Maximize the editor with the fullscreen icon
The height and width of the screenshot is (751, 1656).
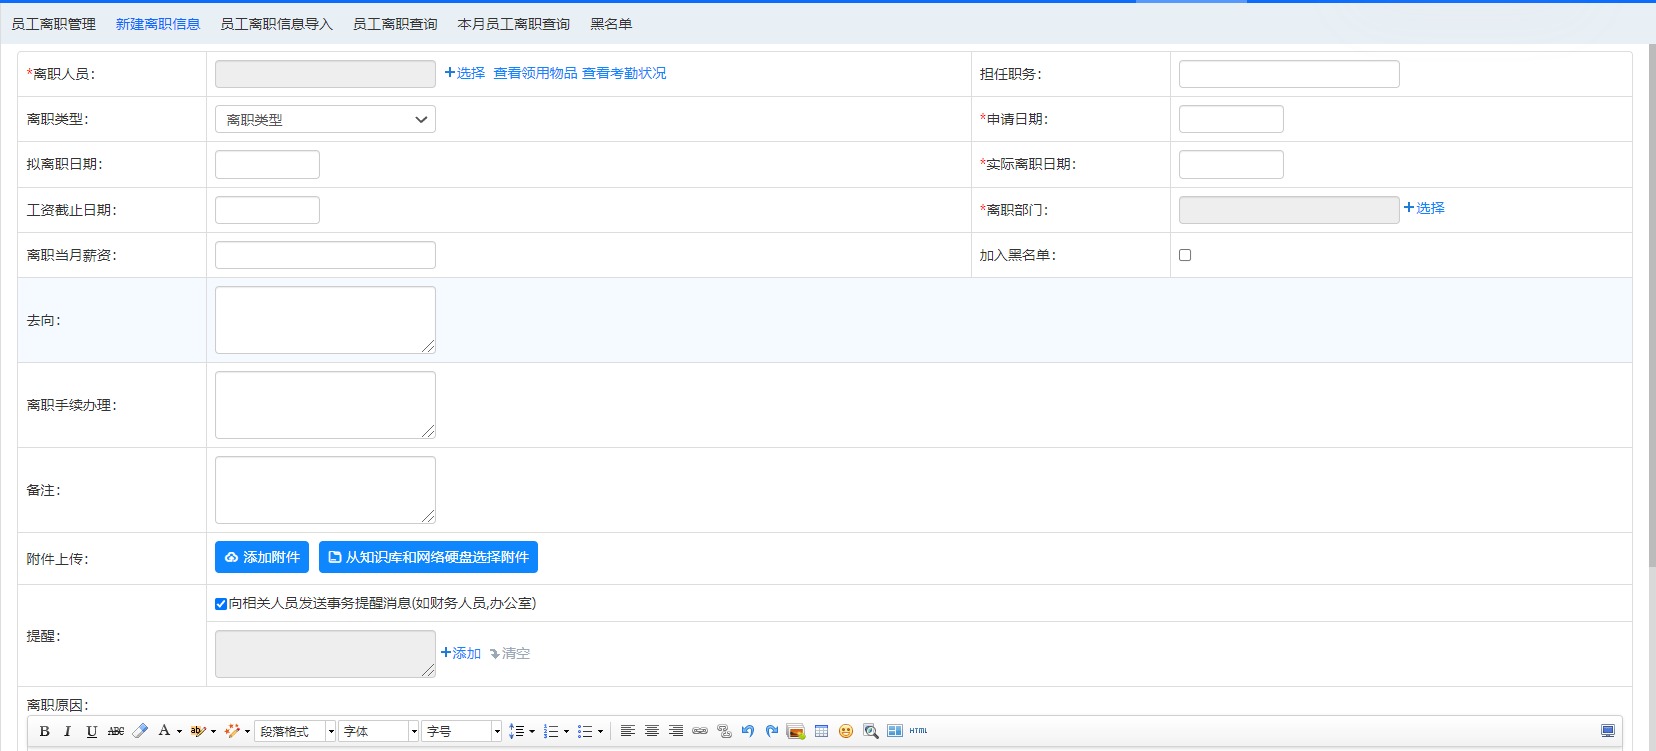(1607, 731)
